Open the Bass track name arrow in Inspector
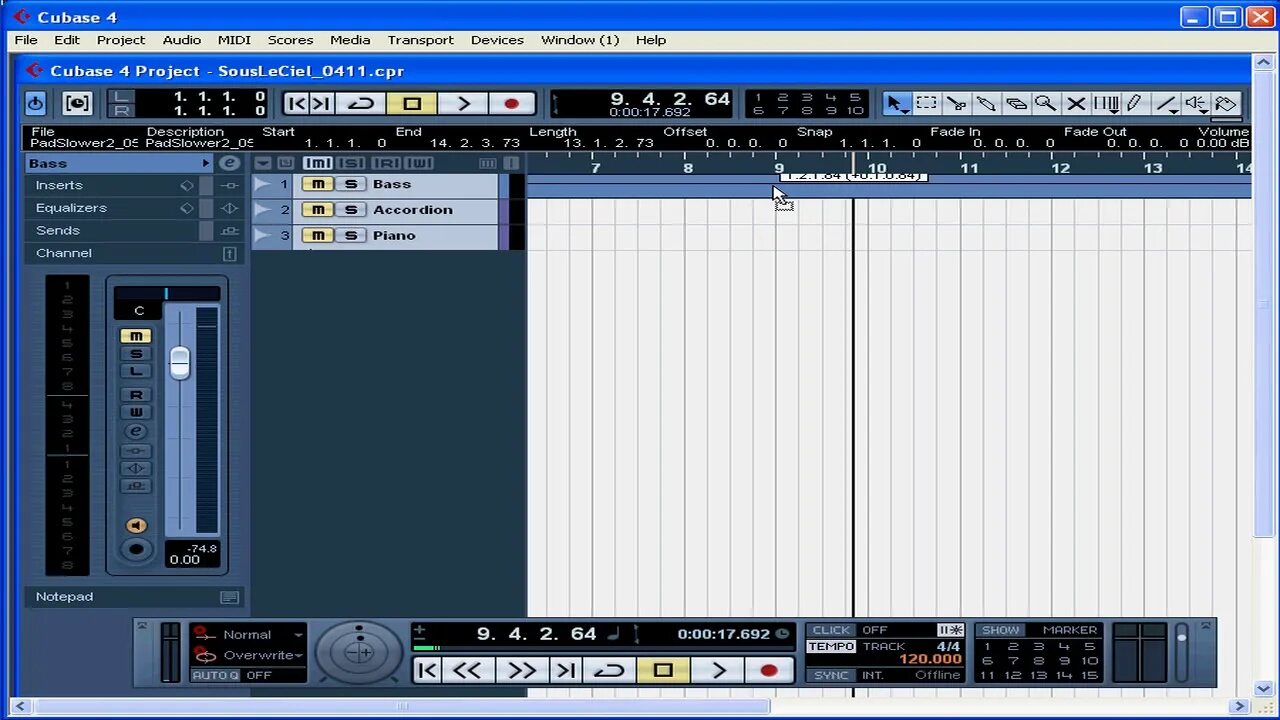The width and height of the screenshot is (1280, 720). point(206,163)
